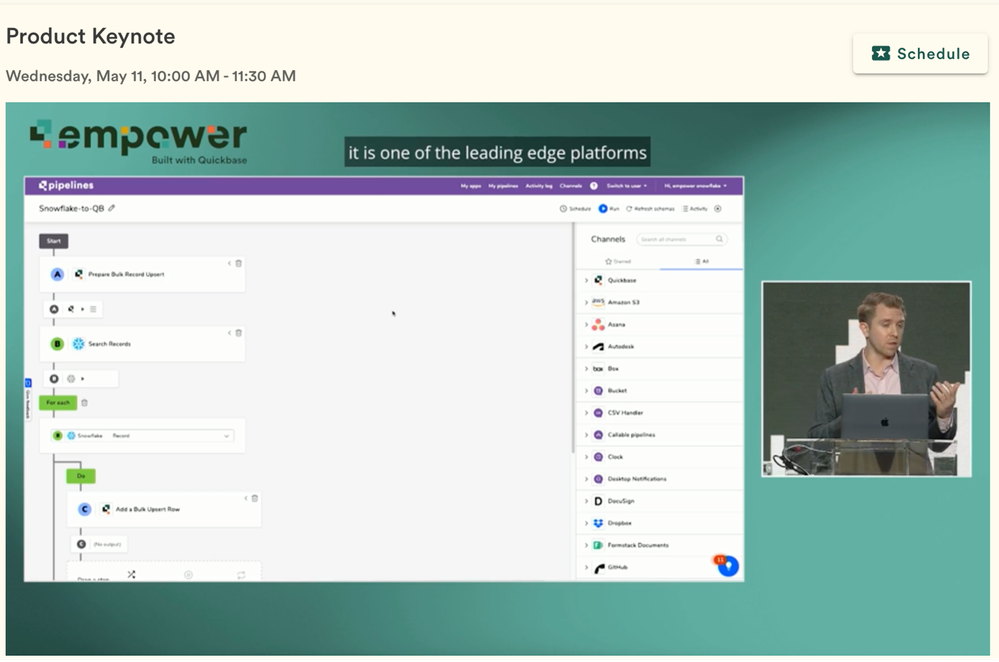Screen dimensions: 999x662
Task: Collapse the Add a Bulk Upsert Row arrow
Action: 245,498
